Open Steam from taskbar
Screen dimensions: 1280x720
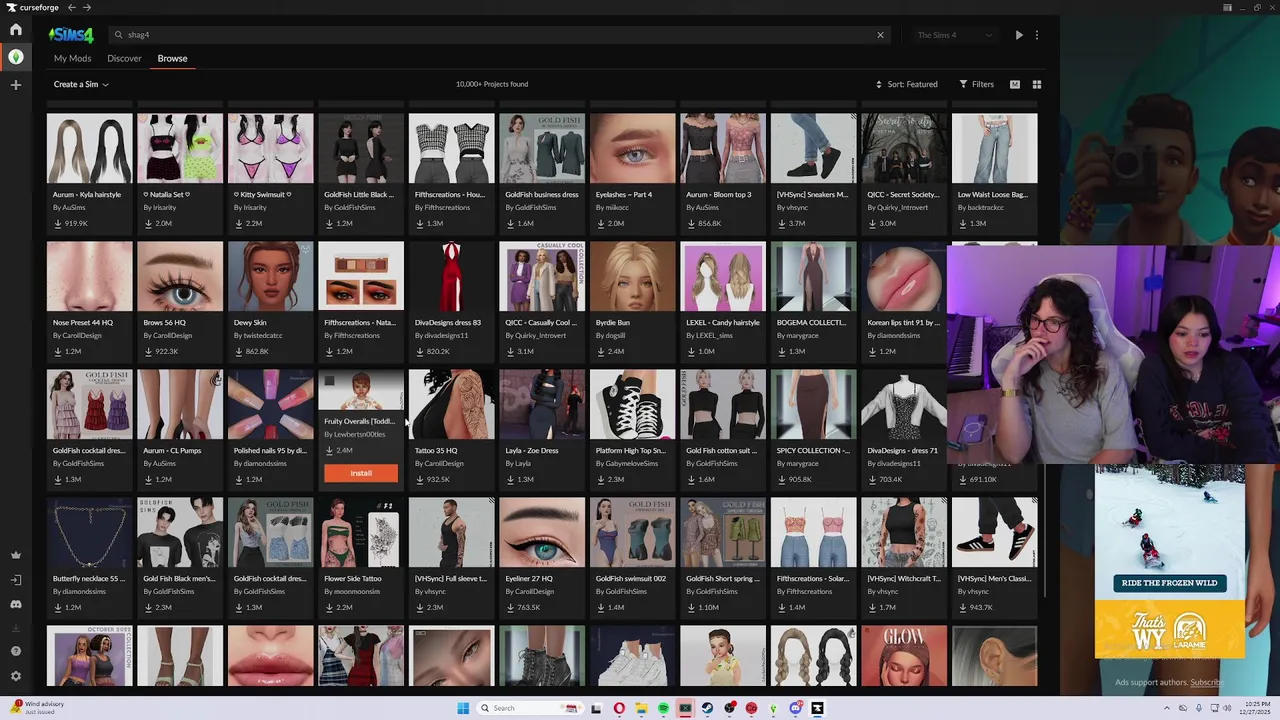707,708
